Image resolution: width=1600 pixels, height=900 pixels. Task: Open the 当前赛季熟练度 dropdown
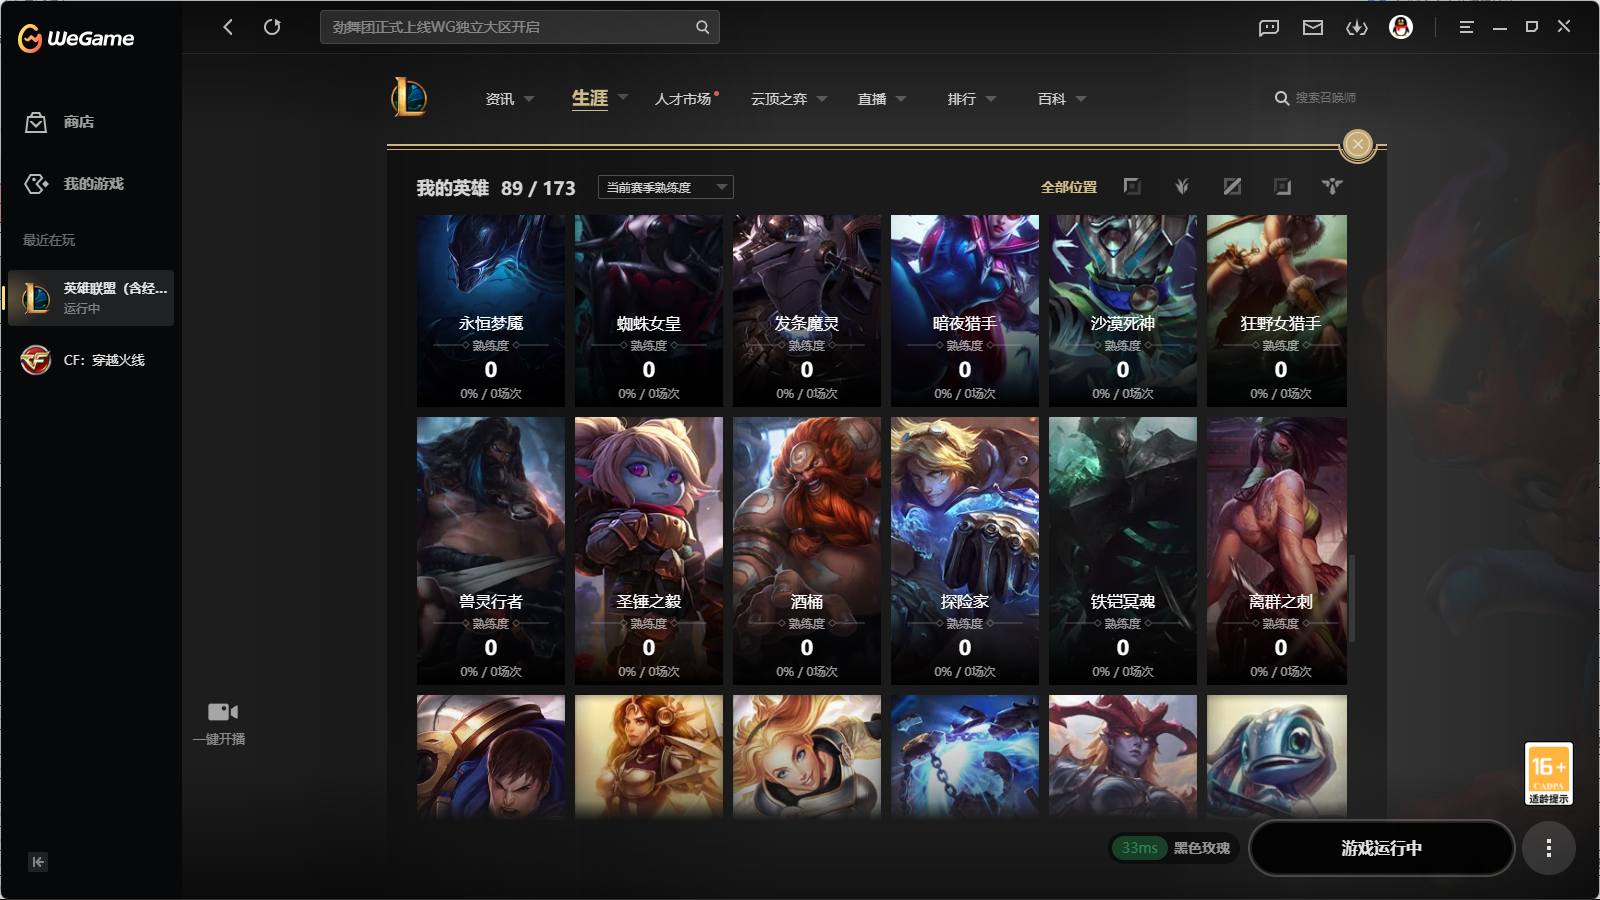(x=666, y=187)
